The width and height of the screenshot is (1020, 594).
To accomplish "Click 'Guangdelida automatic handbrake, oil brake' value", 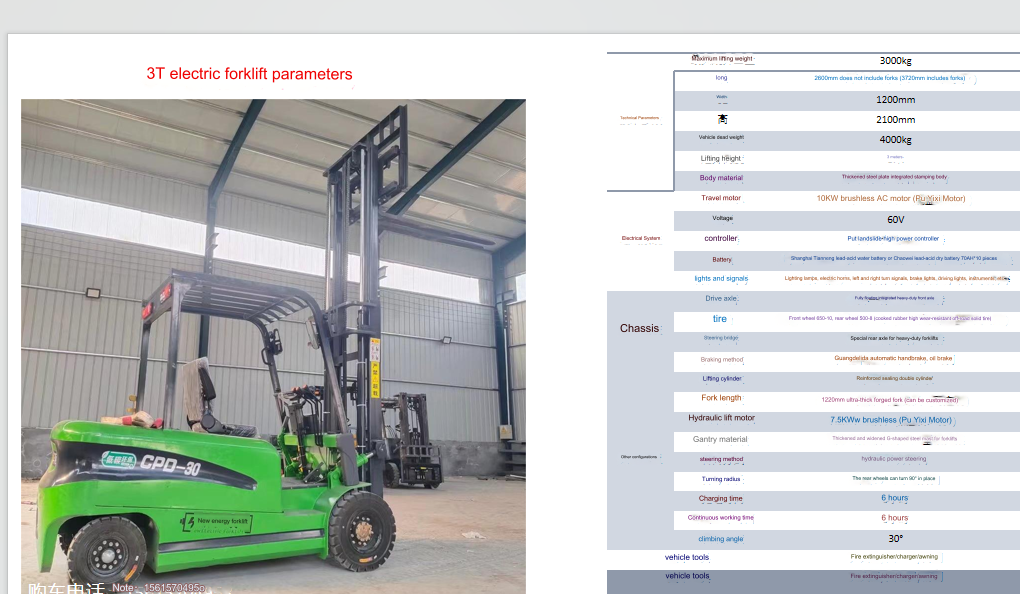I will 893,358.
